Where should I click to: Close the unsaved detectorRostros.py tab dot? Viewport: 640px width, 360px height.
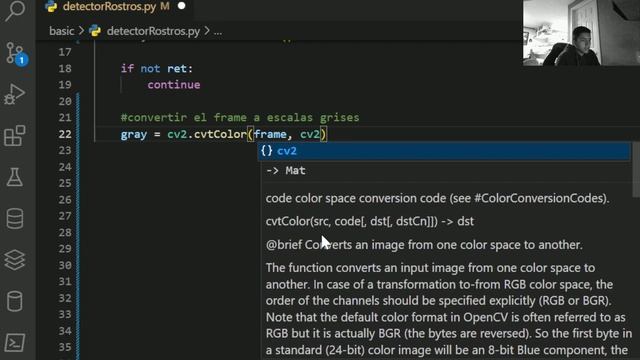182,6
